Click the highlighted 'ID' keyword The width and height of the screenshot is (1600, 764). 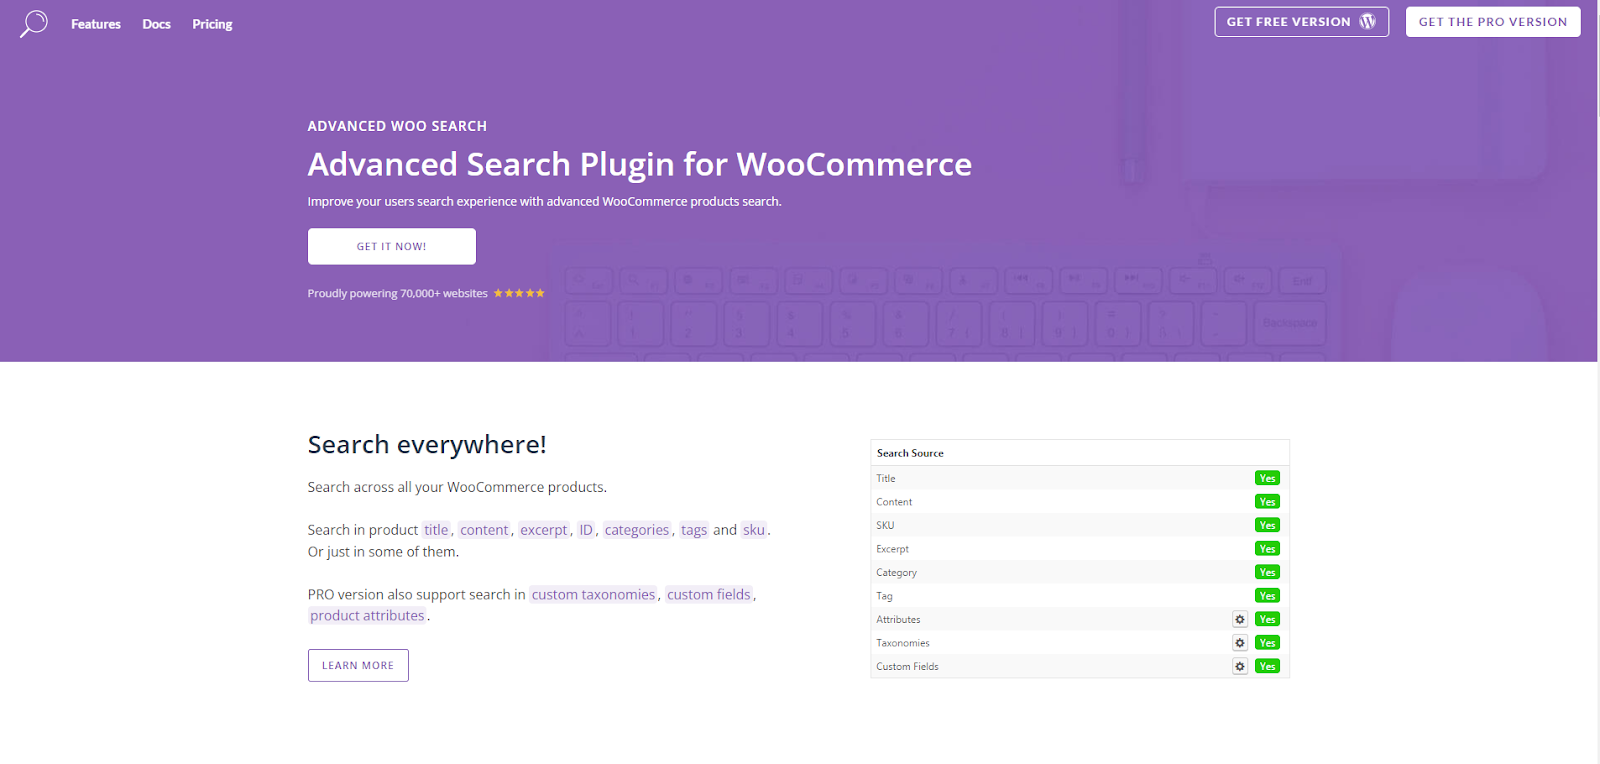pos(586,530)
